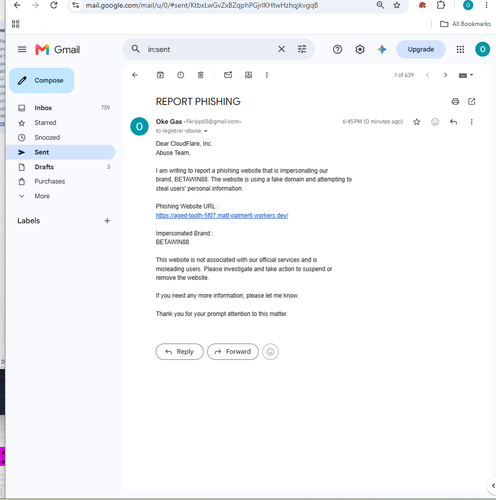This screenshot has height=500, width=496.
Task: Click the Upgrade button
Action: (421, 49)
